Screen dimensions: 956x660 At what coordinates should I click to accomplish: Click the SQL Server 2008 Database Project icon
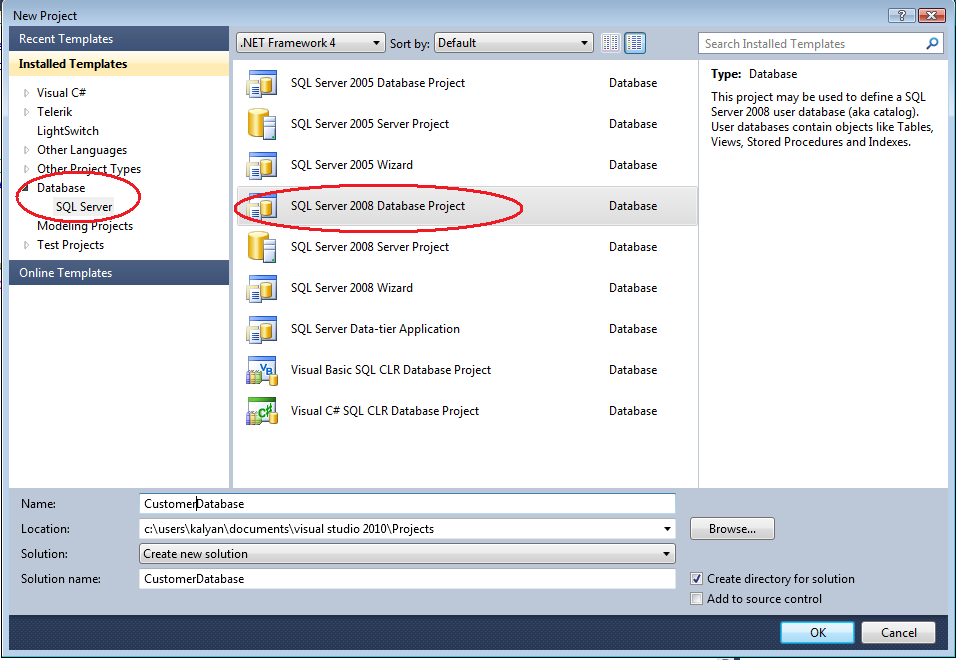coord(262,206)
